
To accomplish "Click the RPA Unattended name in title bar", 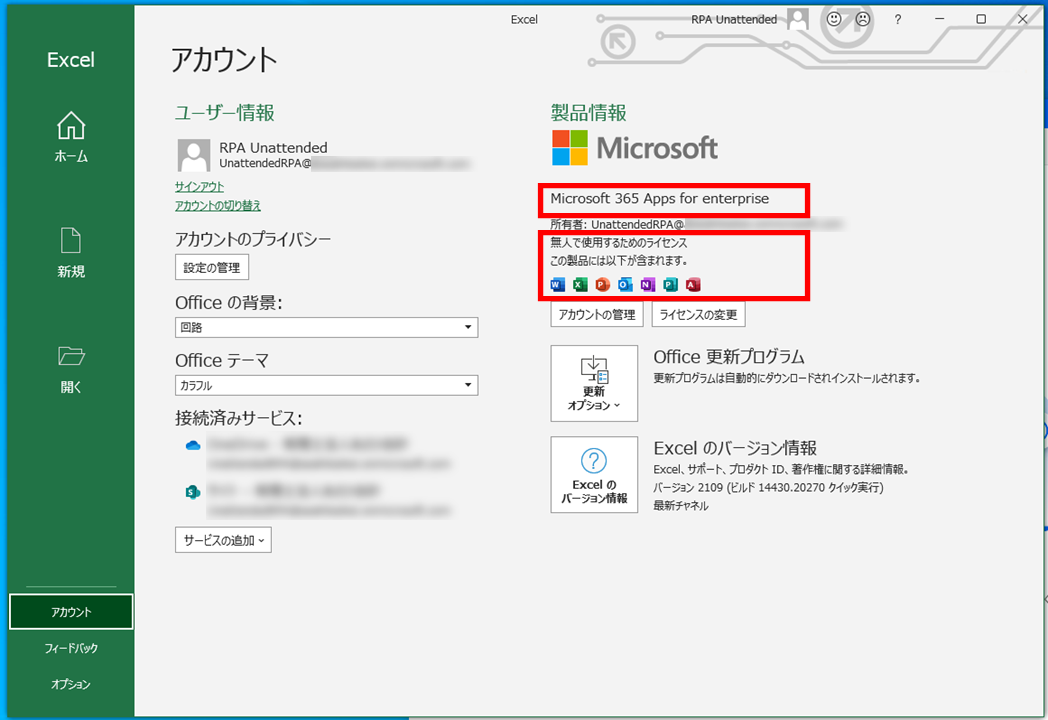I will pyautogui.click(x=734, y=19).
